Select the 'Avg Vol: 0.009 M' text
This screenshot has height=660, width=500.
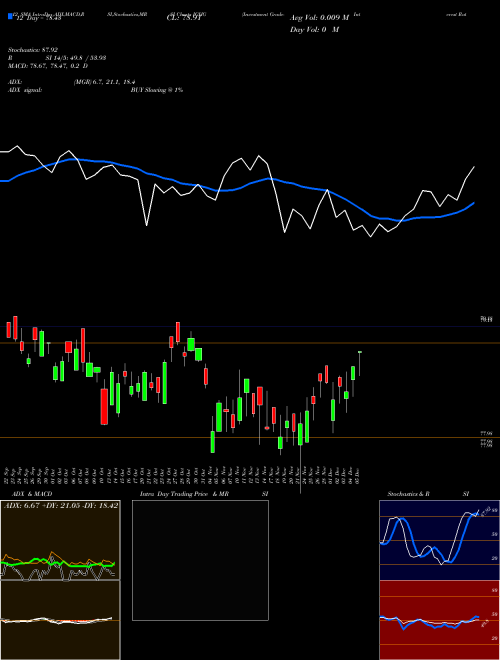[x=319, y=18]
